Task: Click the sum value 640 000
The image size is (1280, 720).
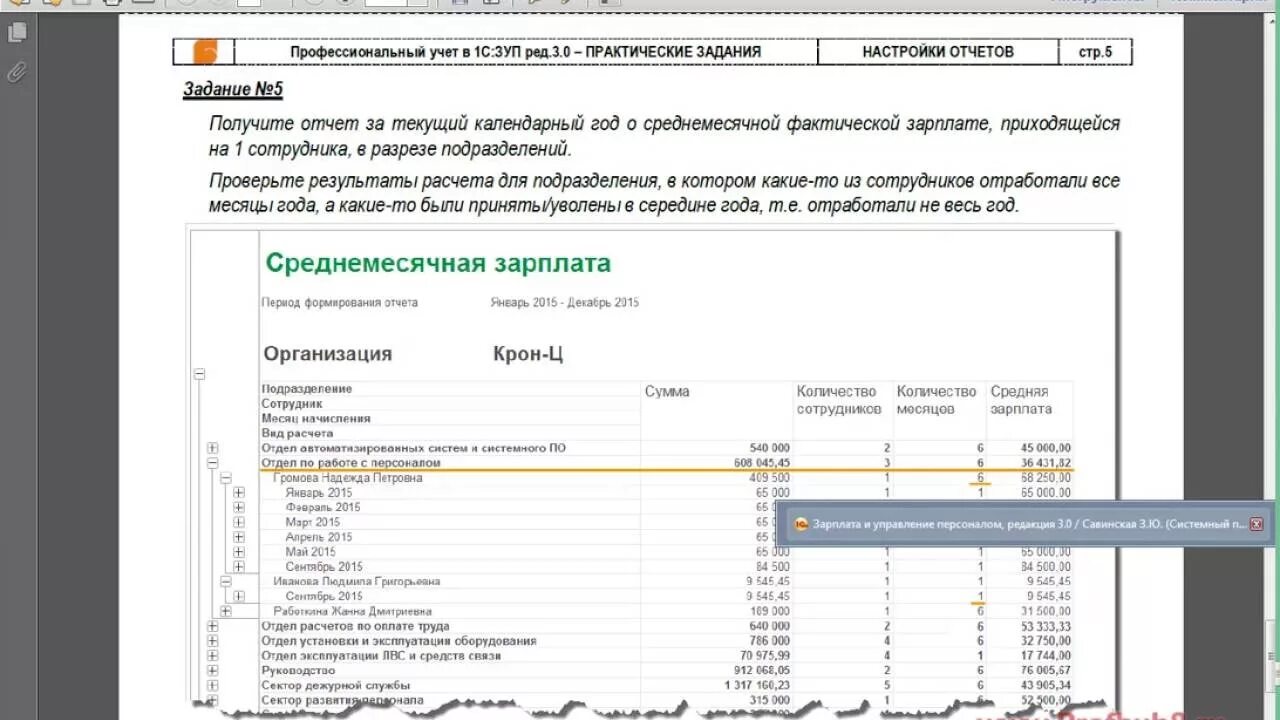Action: click(769, 626)
